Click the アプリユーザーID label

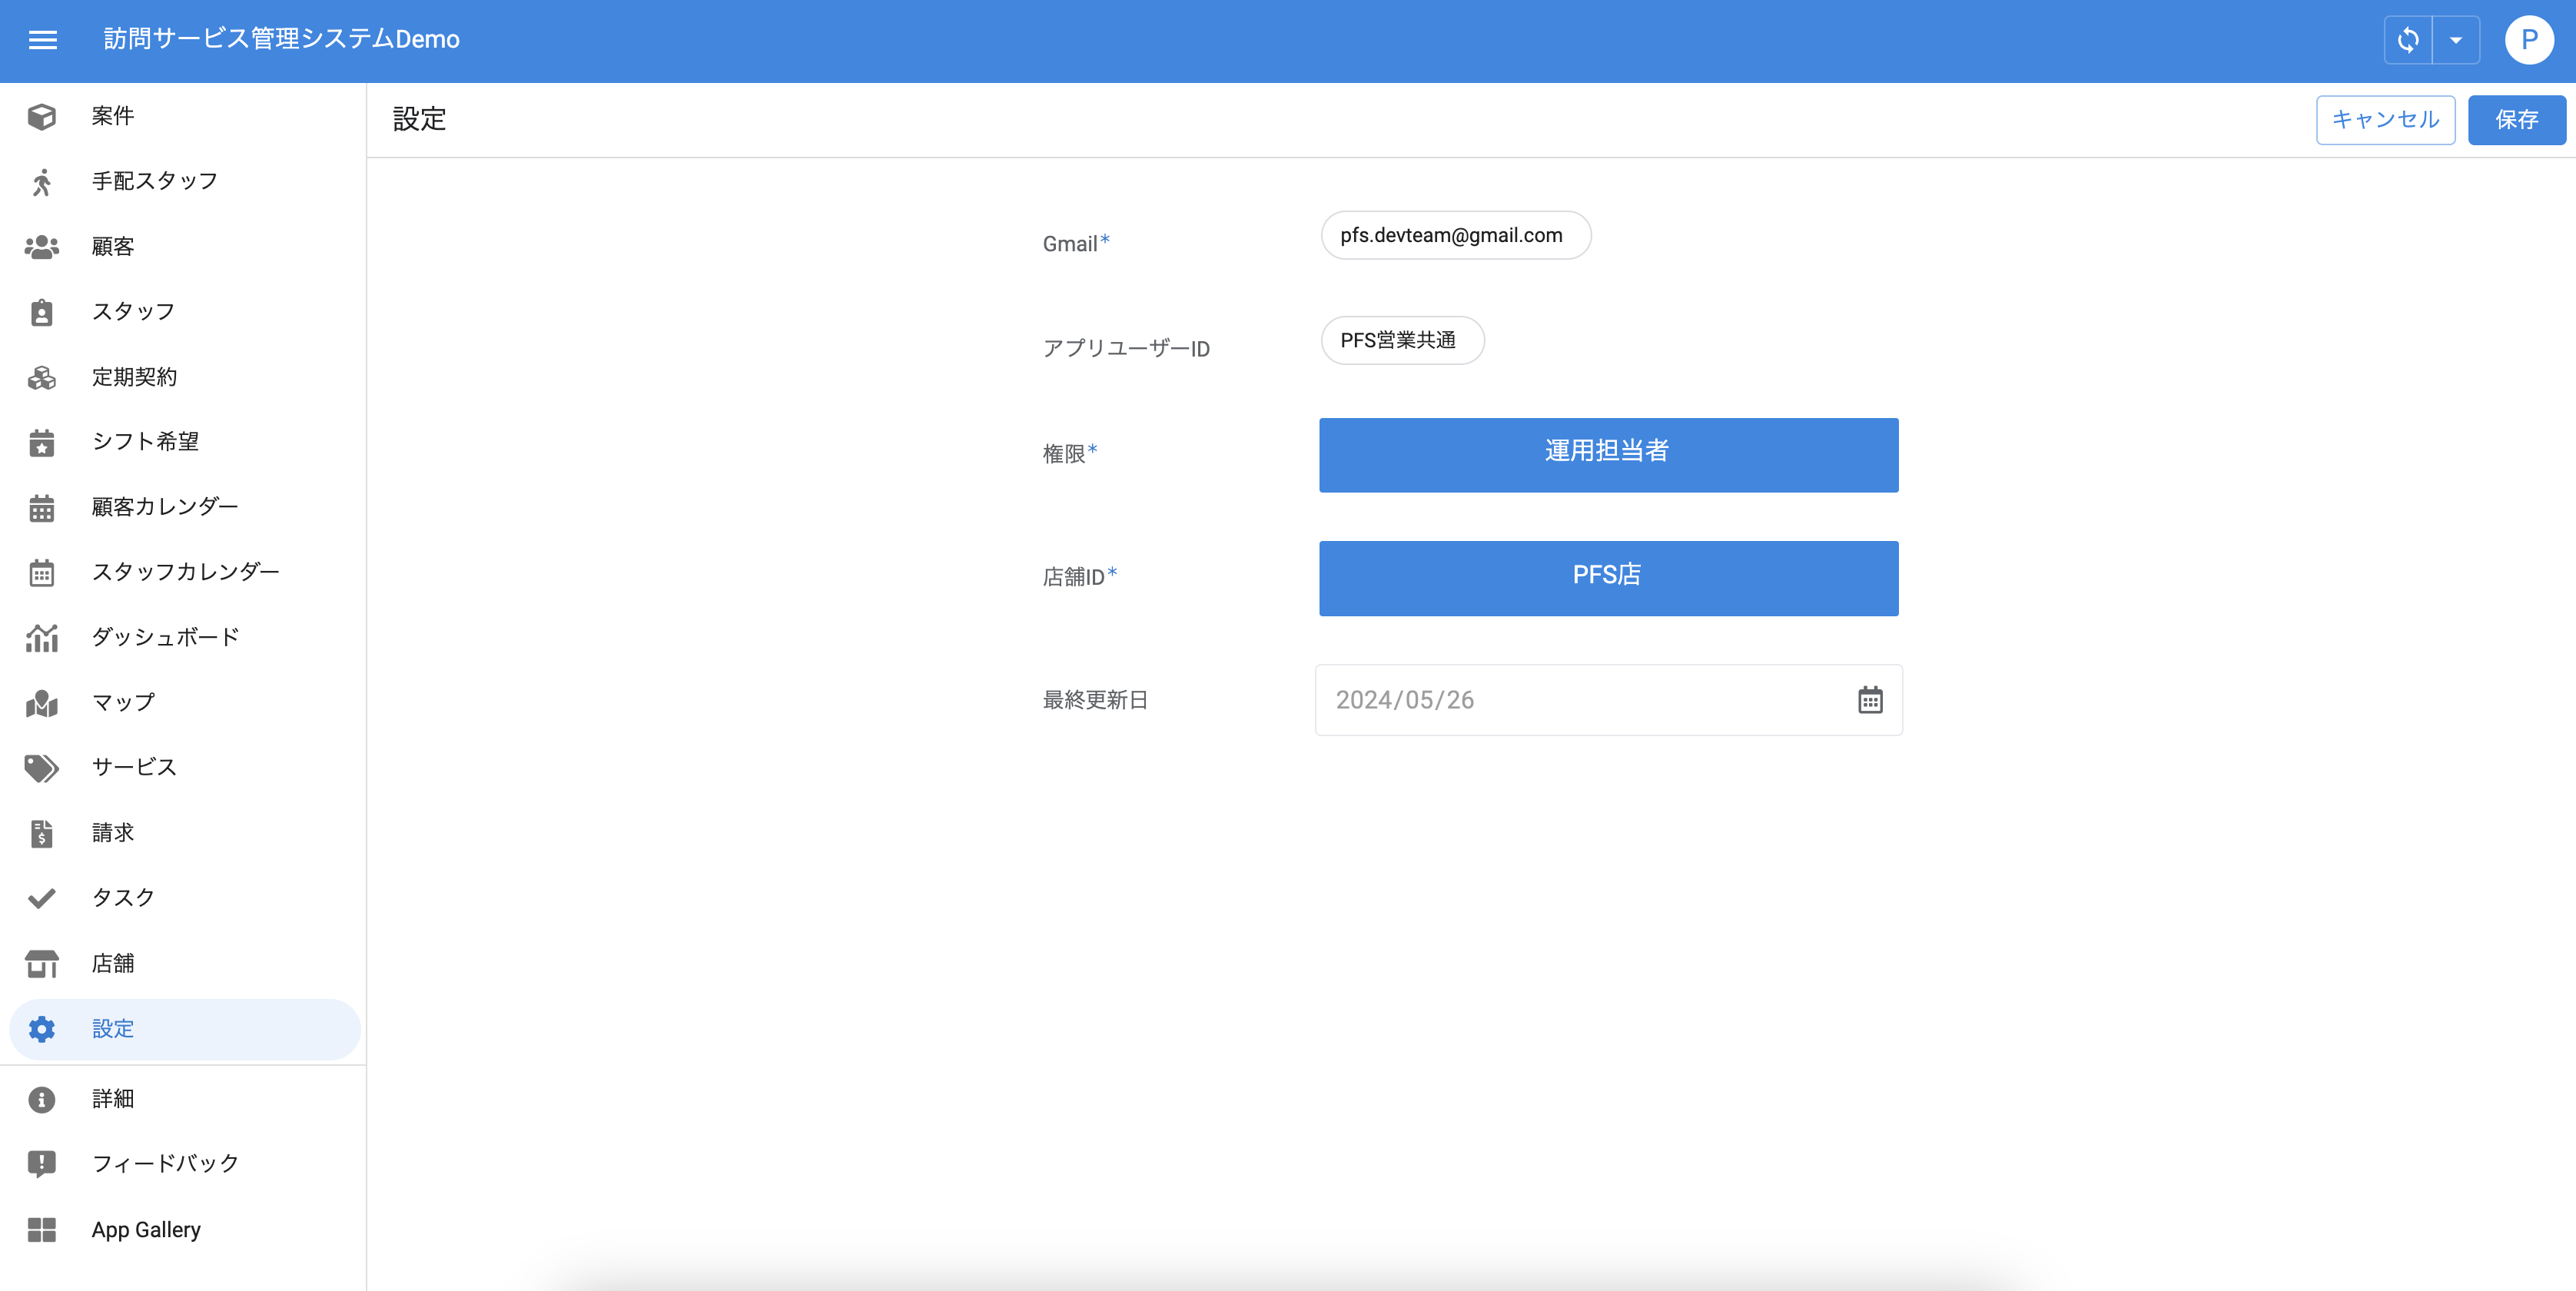pyautogui.click(x=1126, y=349)
